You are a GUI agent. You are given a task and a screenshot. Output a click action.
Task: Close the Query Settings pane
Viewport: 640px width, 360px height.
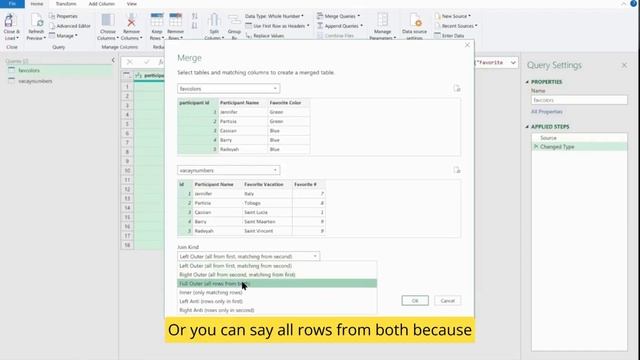point(624,65)
